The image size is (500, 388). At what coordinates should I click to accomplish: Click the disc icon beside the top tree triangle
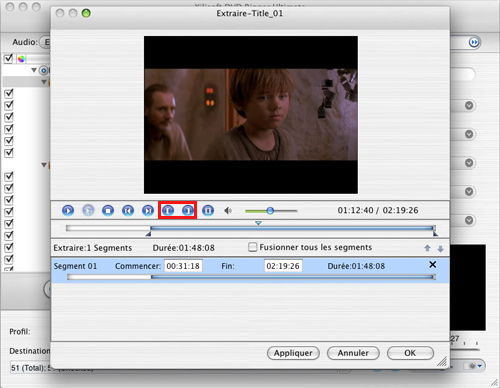tap(44, 70)
